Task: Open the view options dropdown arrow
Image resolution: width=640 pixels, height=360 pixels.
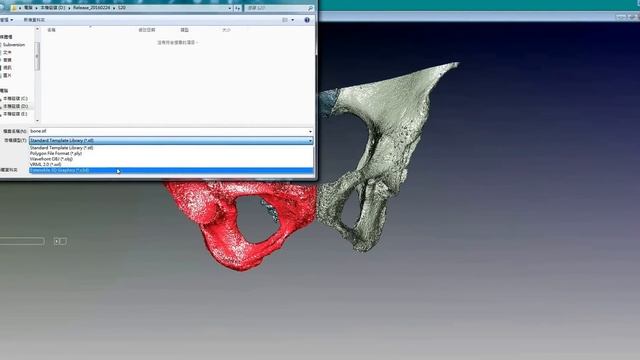Action: 293,20
